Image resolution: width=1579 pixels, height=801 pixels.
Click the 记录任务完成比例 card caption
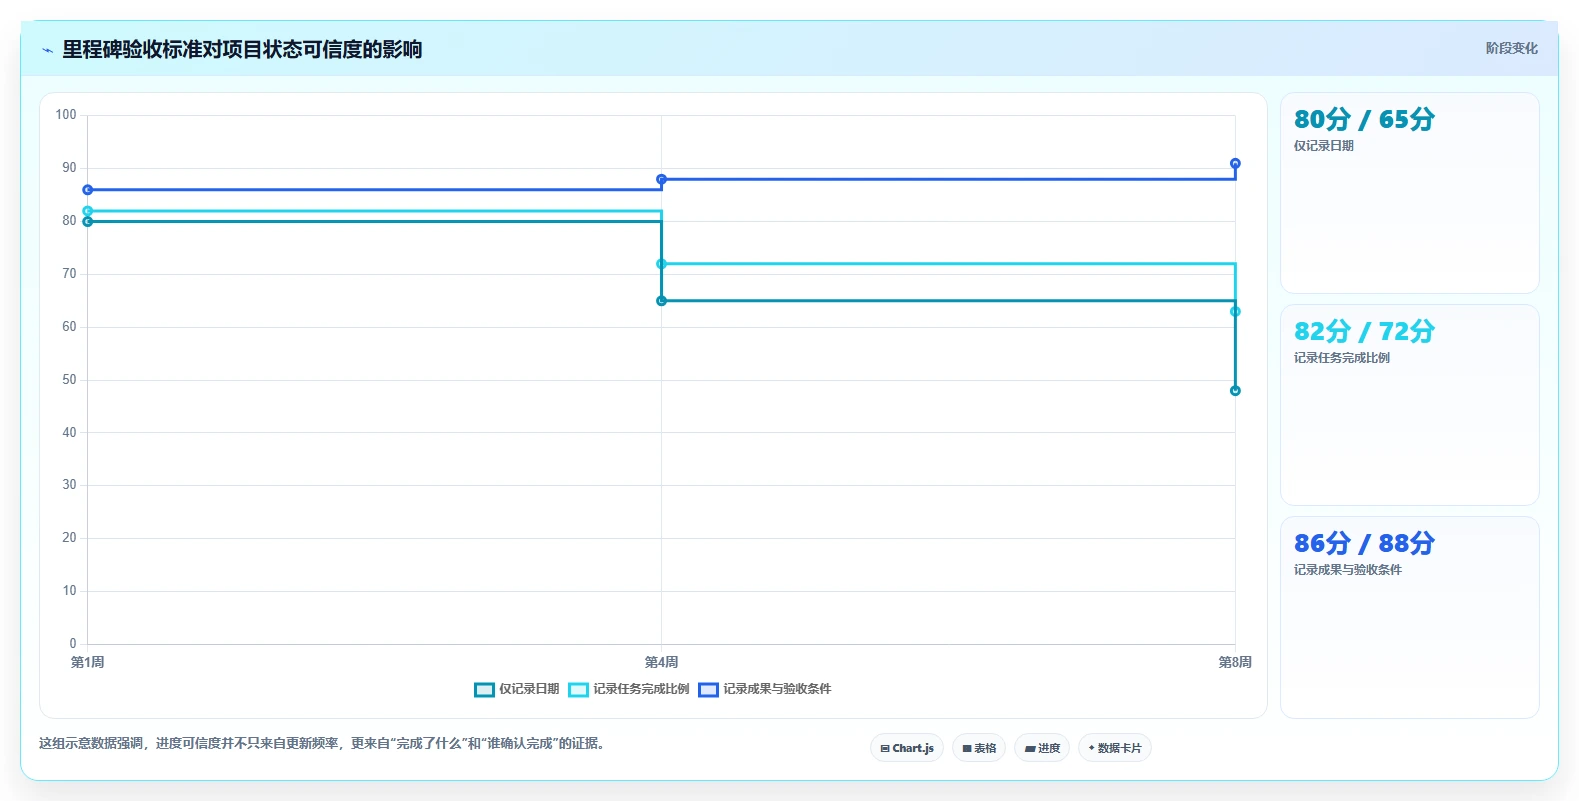pos(1341,358)
